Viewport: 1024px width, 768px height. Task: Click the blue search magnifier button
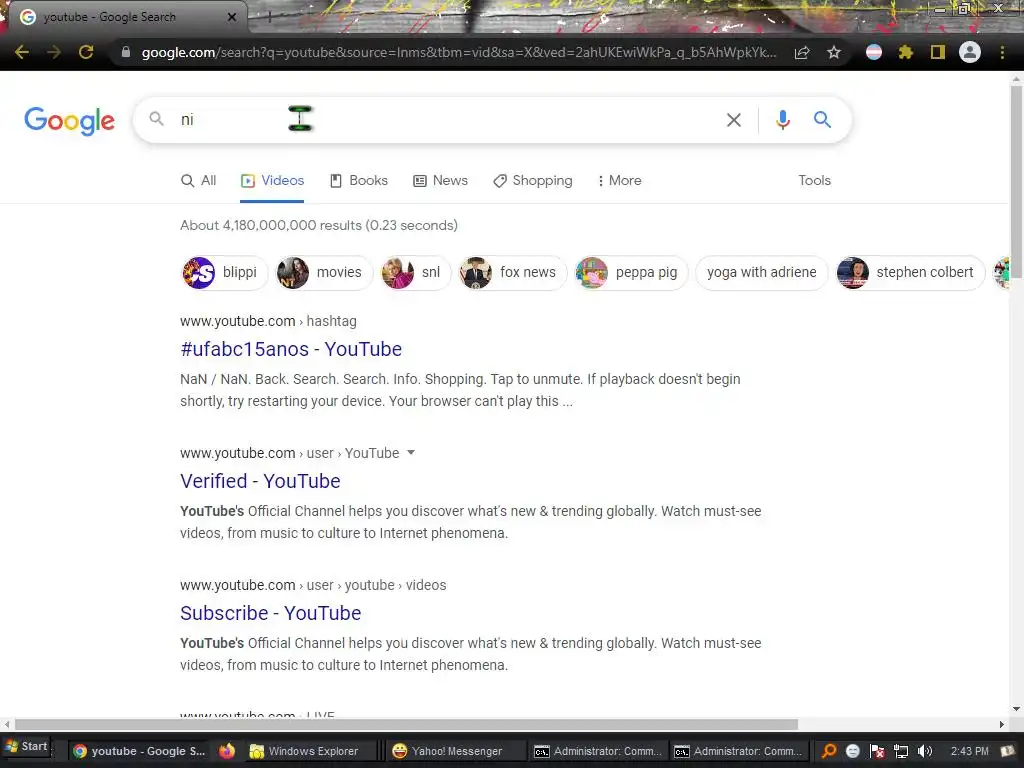(x=822, y=120)
